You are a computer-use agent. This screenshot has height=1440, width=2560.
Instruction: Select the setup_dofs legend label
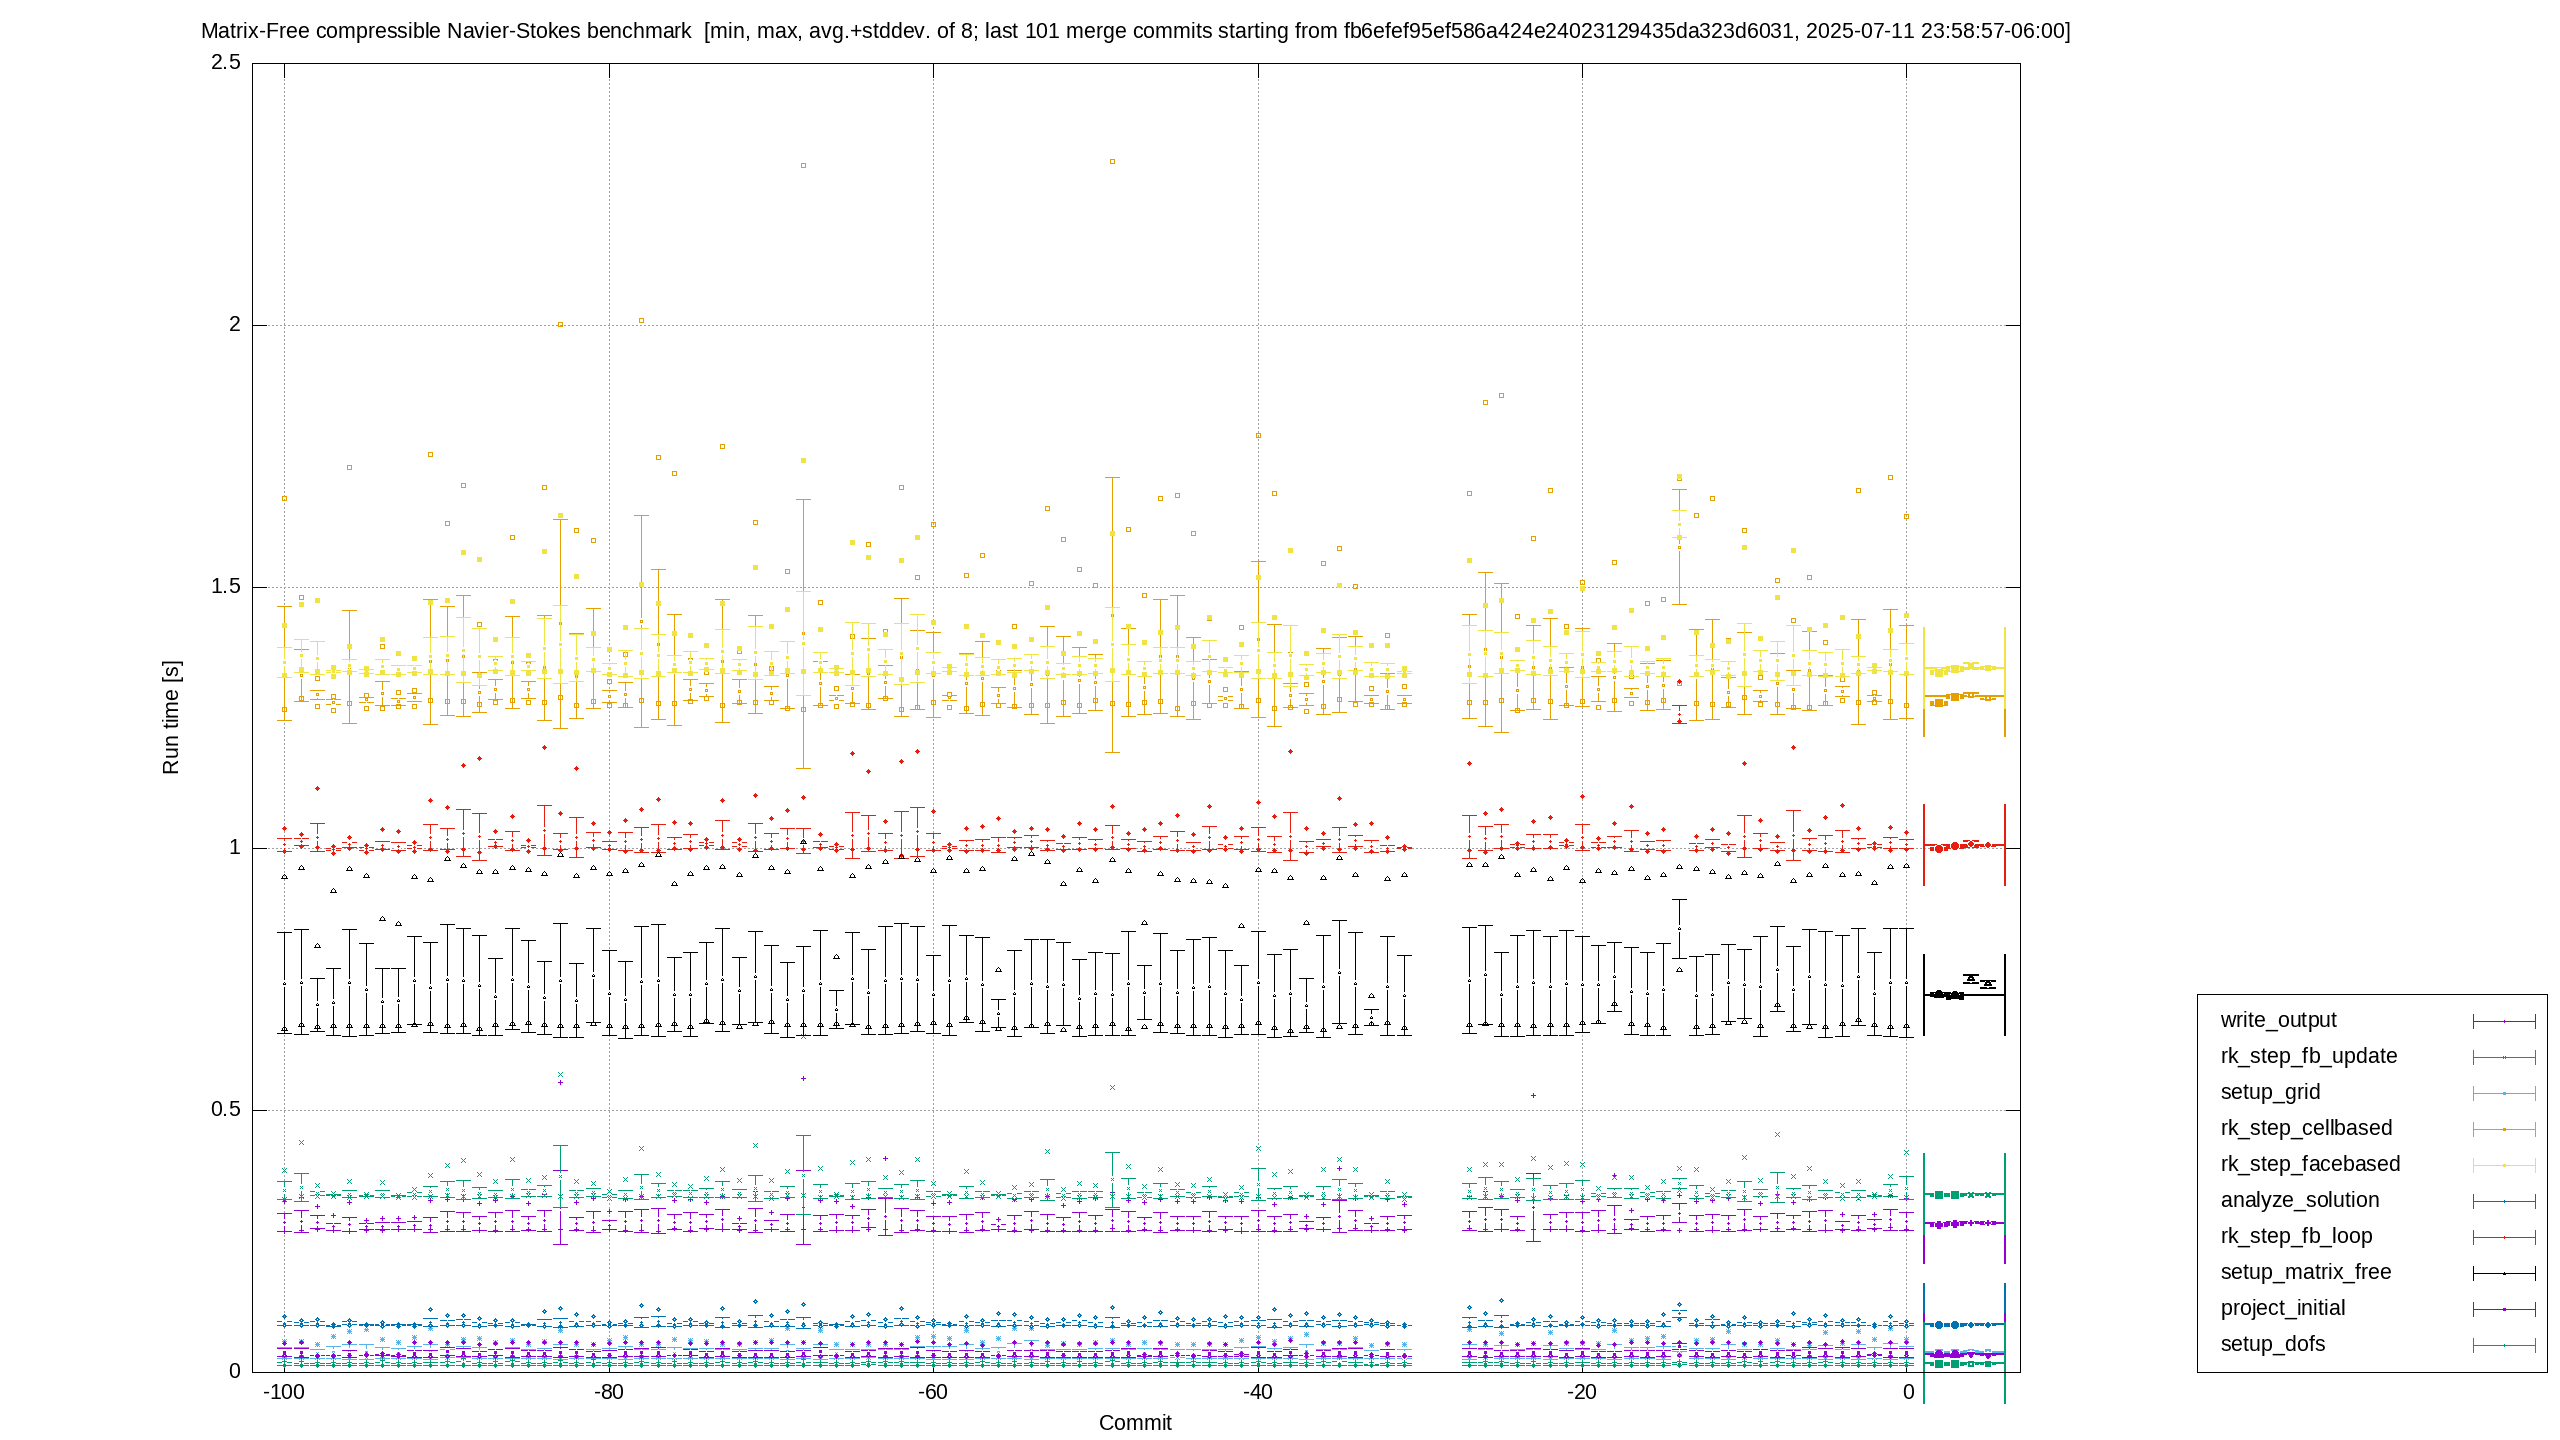(2272, 1344)
